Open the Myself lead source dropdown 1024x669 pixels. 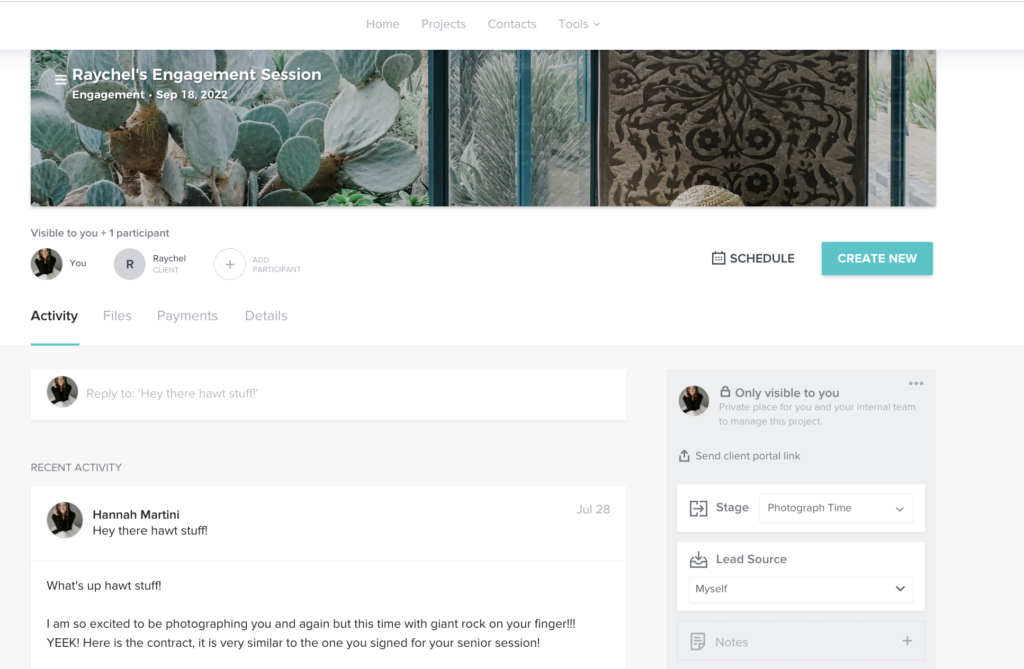click(801, 589)
